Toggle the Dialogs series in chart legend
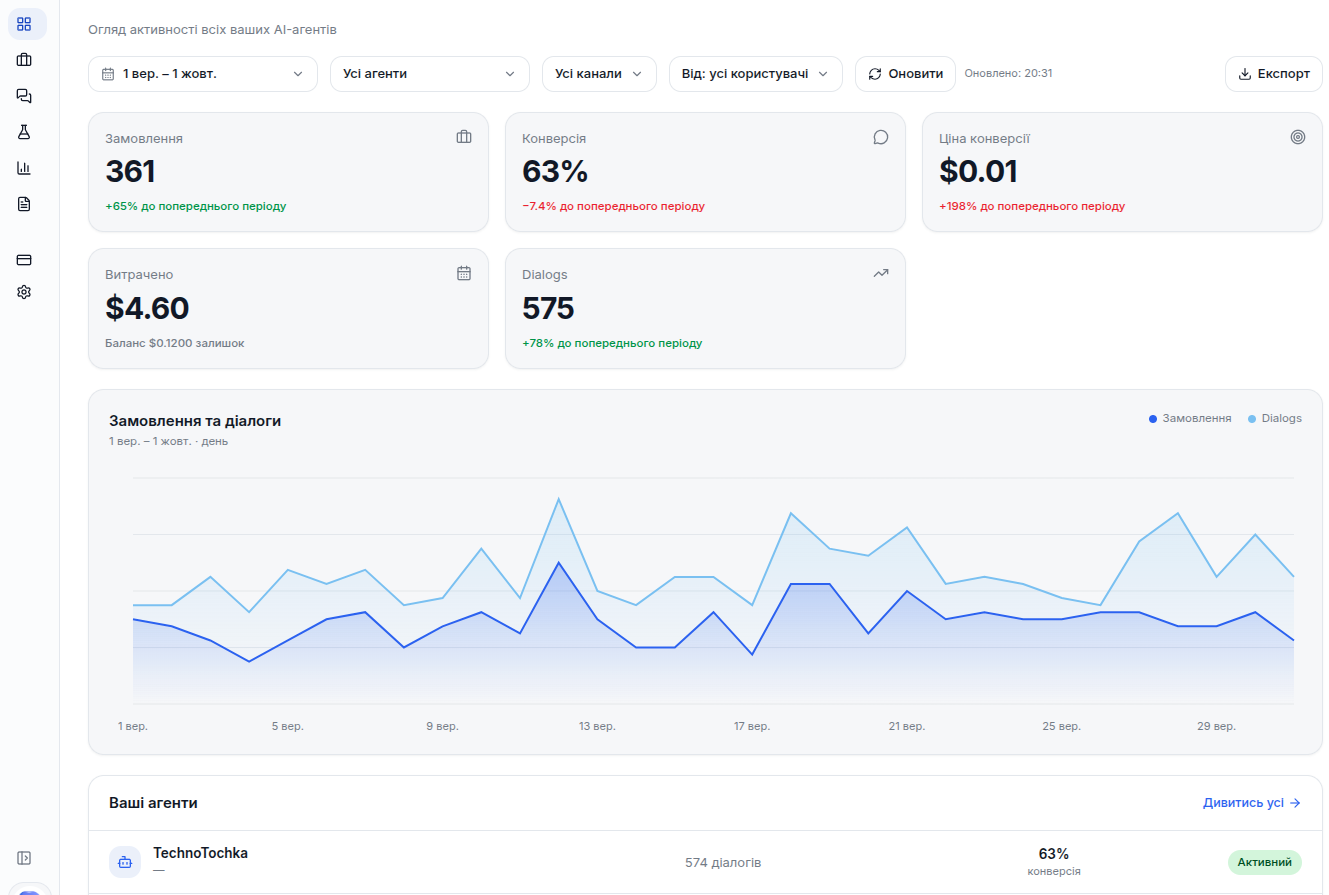1329x895 pixels. [1275, 418]
